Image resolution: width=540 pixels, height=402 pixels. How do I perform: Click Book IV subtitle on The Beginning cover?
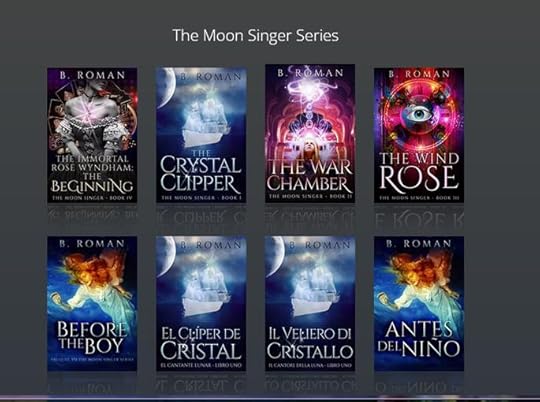click(92, 198)
